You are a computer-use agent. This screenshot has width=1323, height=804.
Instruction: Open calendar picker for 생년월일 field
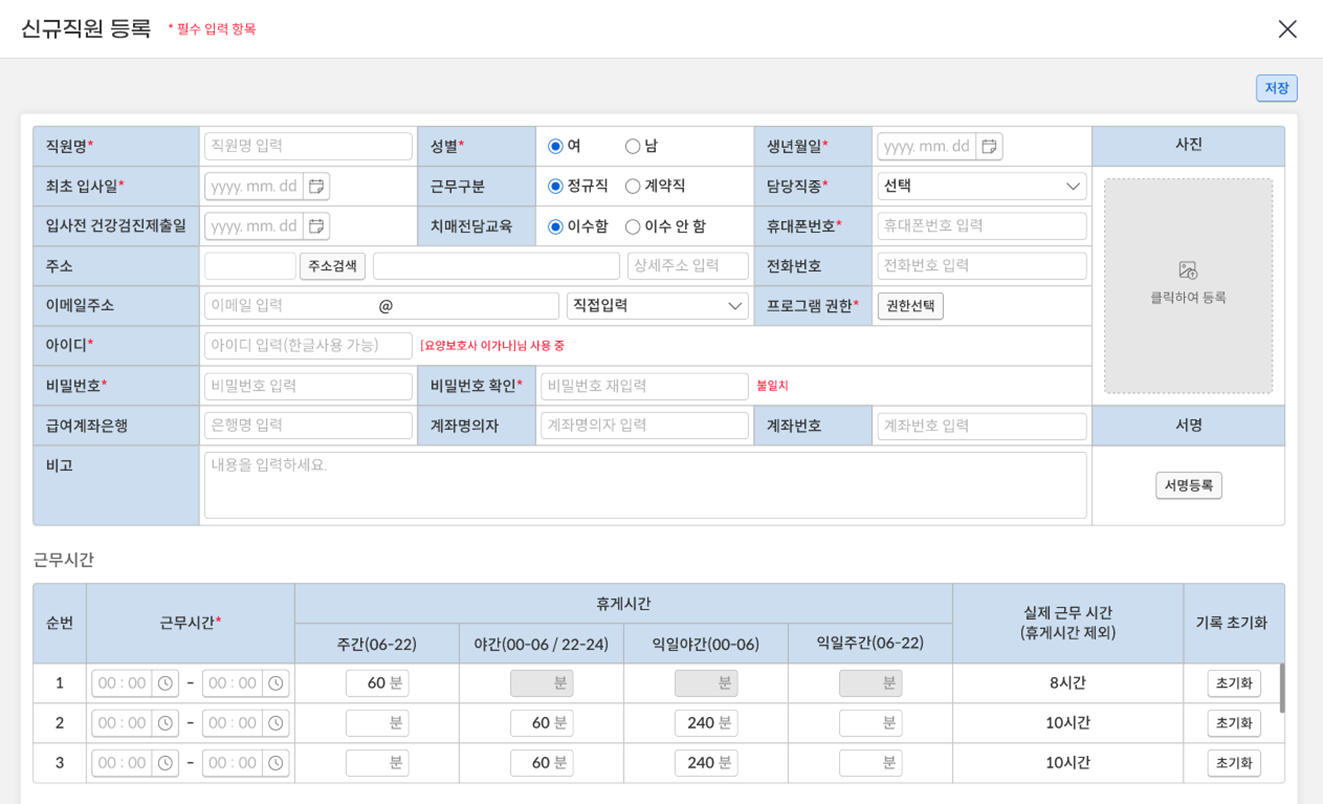click(x=989, y=146)
